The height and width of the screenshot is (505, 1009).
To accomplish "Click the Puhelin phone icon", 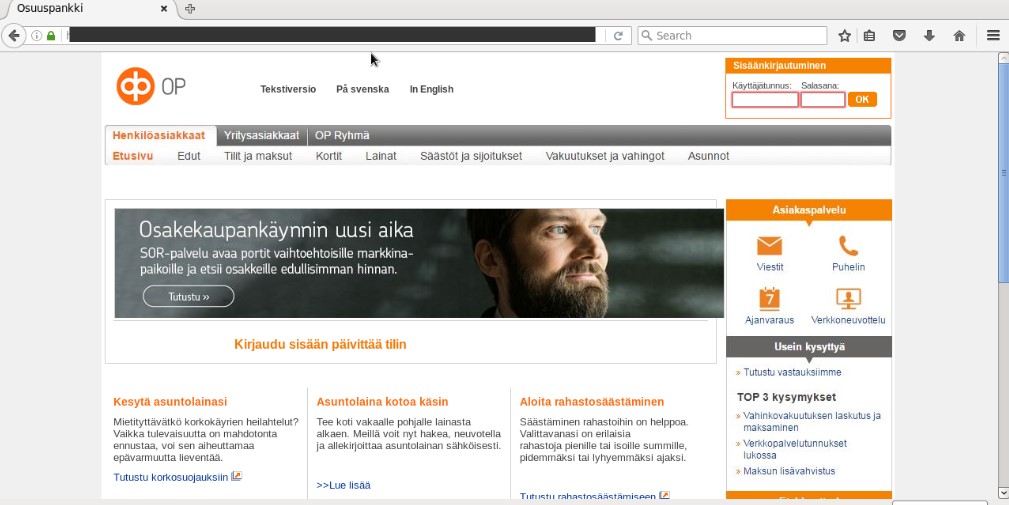I will click(848, 246).
